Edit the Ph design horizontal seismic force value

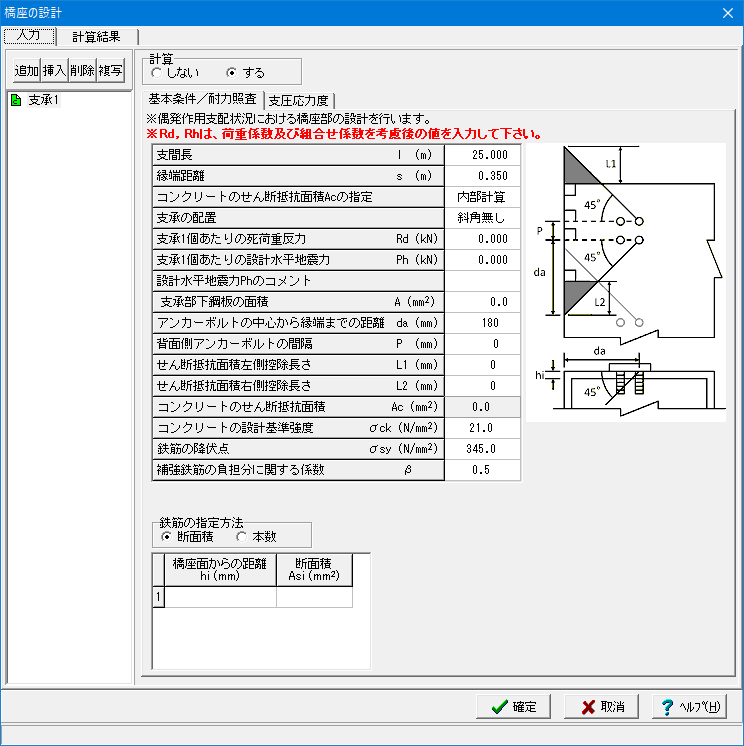(x=482, y=260)
